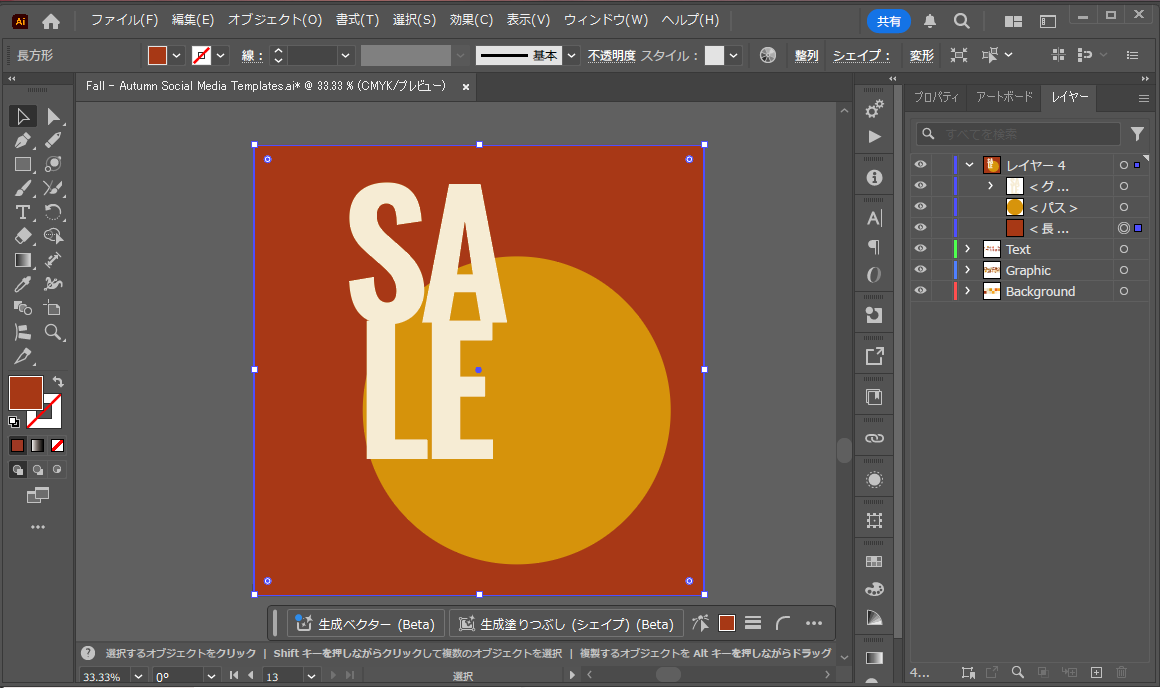The height and width of the screenshot is (688, 1160).
Task: Filter layers with the funnel icon
Action: click(x=1137, y=134)
